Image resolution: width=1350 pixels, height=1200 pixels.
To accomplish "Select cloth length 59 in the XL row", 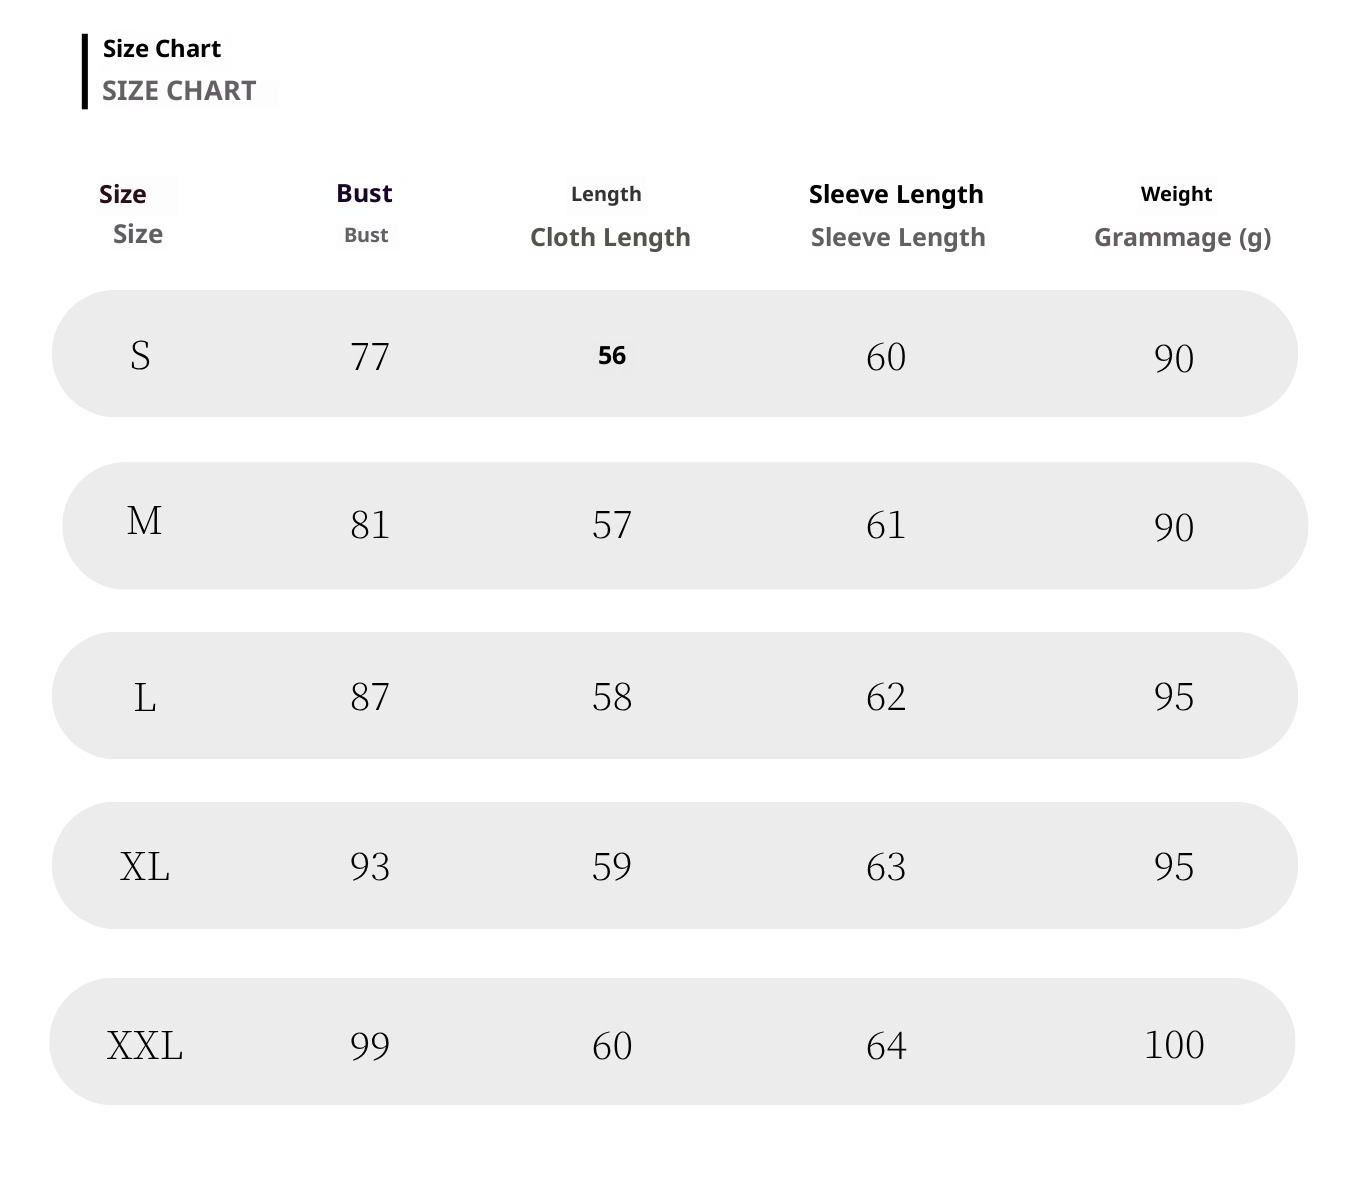I will coord(612,867).
